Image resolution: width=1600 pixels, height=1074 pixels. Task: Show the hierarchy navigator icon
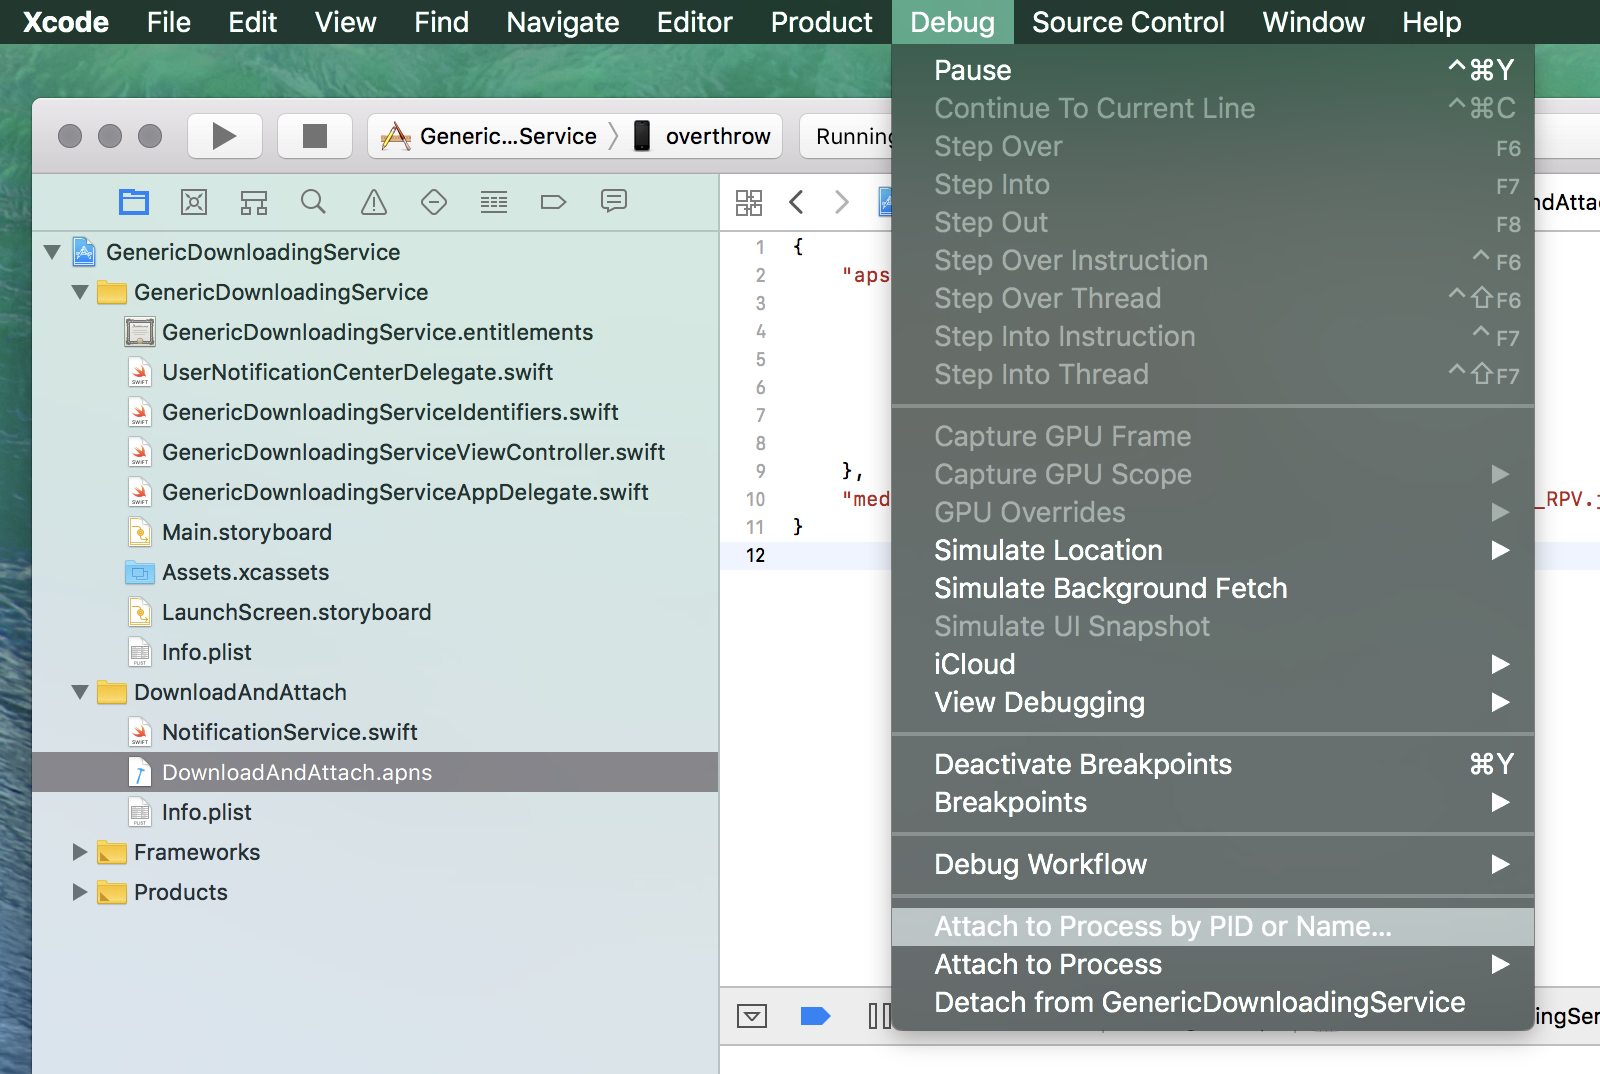(254, 202)
